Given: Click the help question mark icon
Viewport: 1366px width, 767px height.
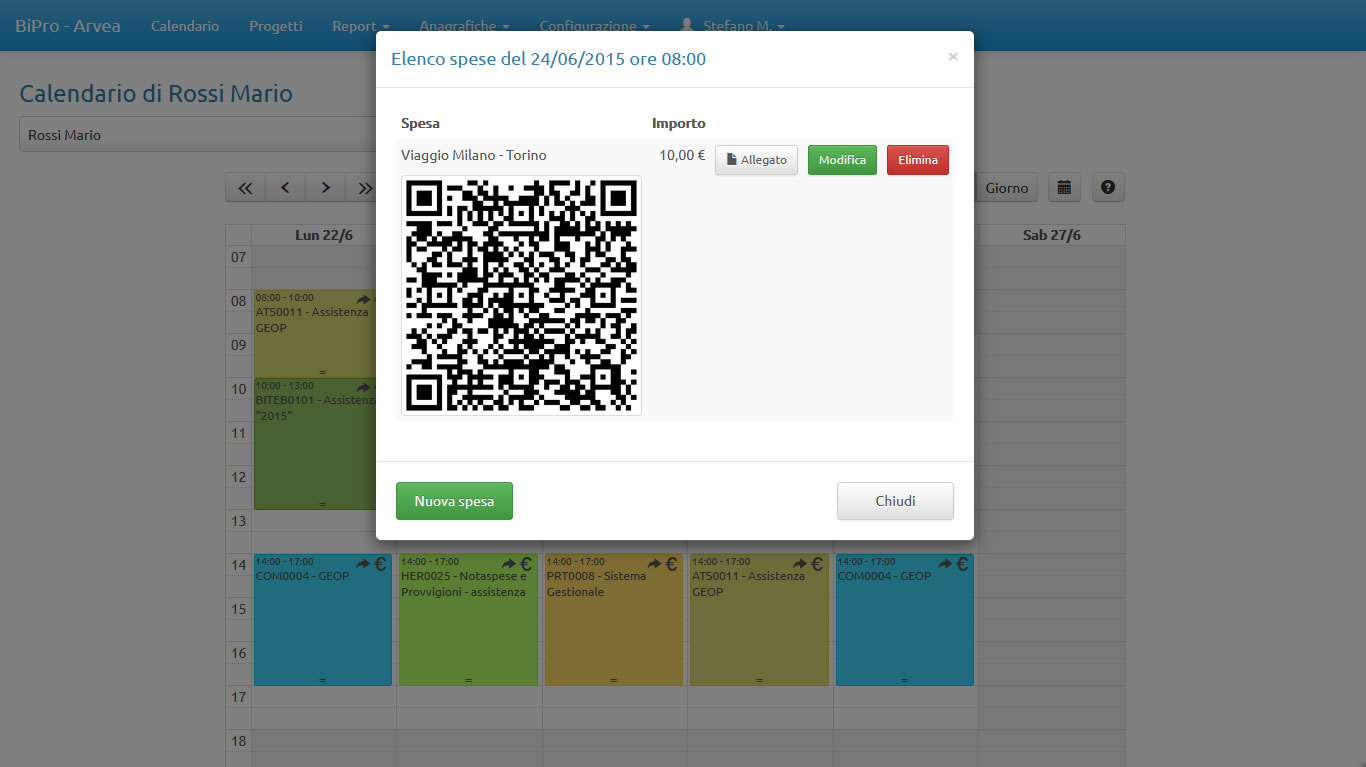Looking at the screenshot, I should point(1108,187).
